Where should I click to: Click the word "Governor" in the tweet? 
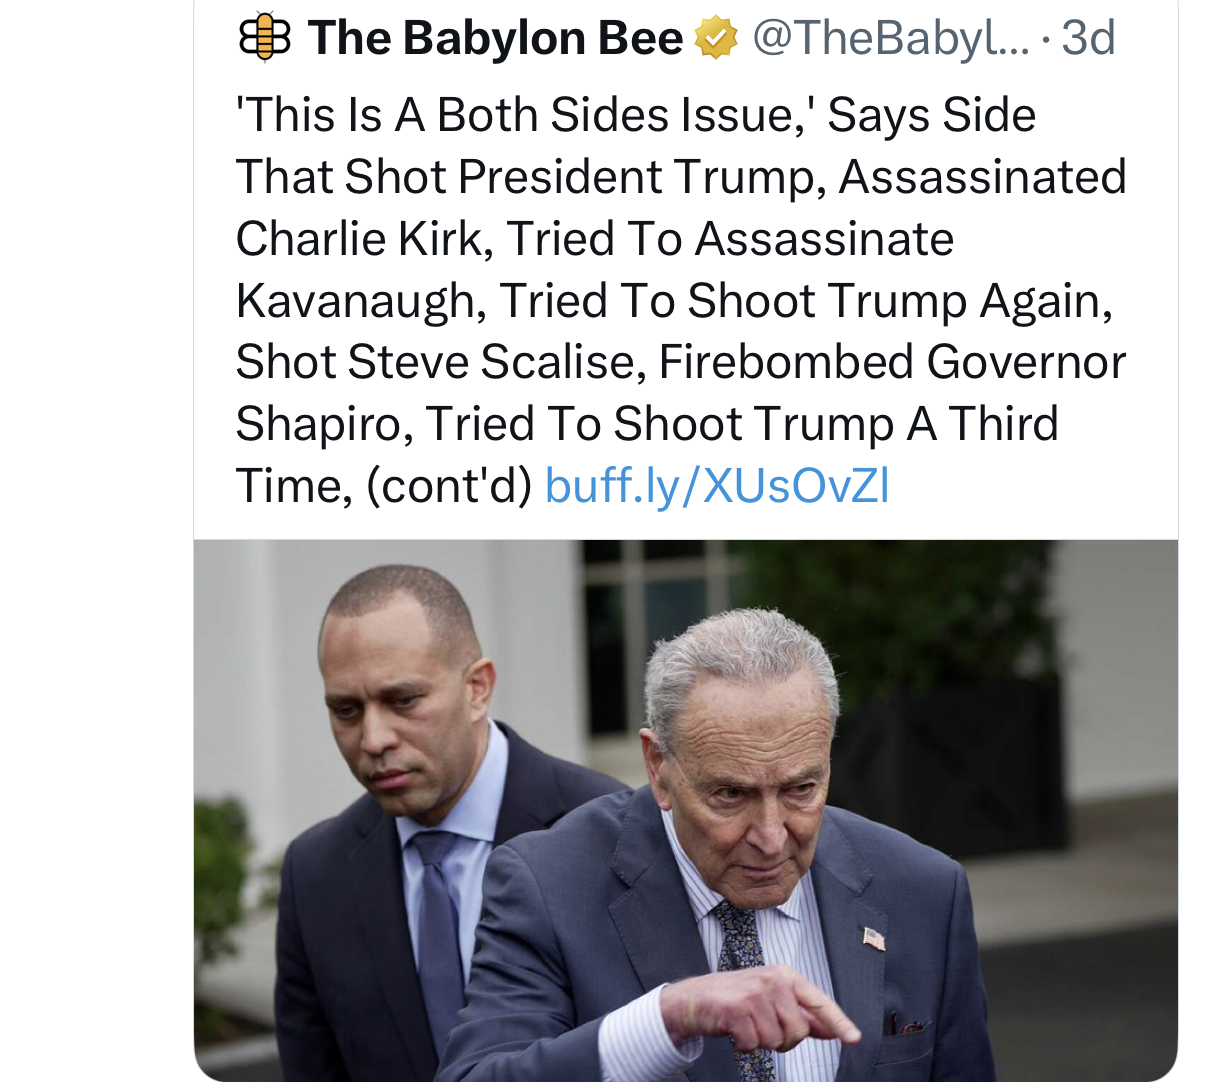[x=1026, y=362]
